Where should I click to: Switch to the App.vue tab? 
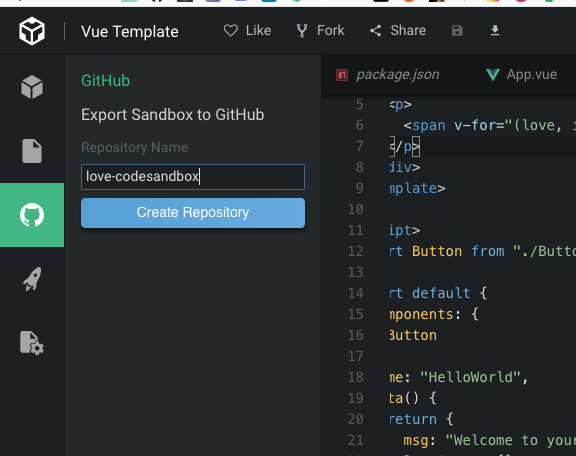(x=521, y=75)
